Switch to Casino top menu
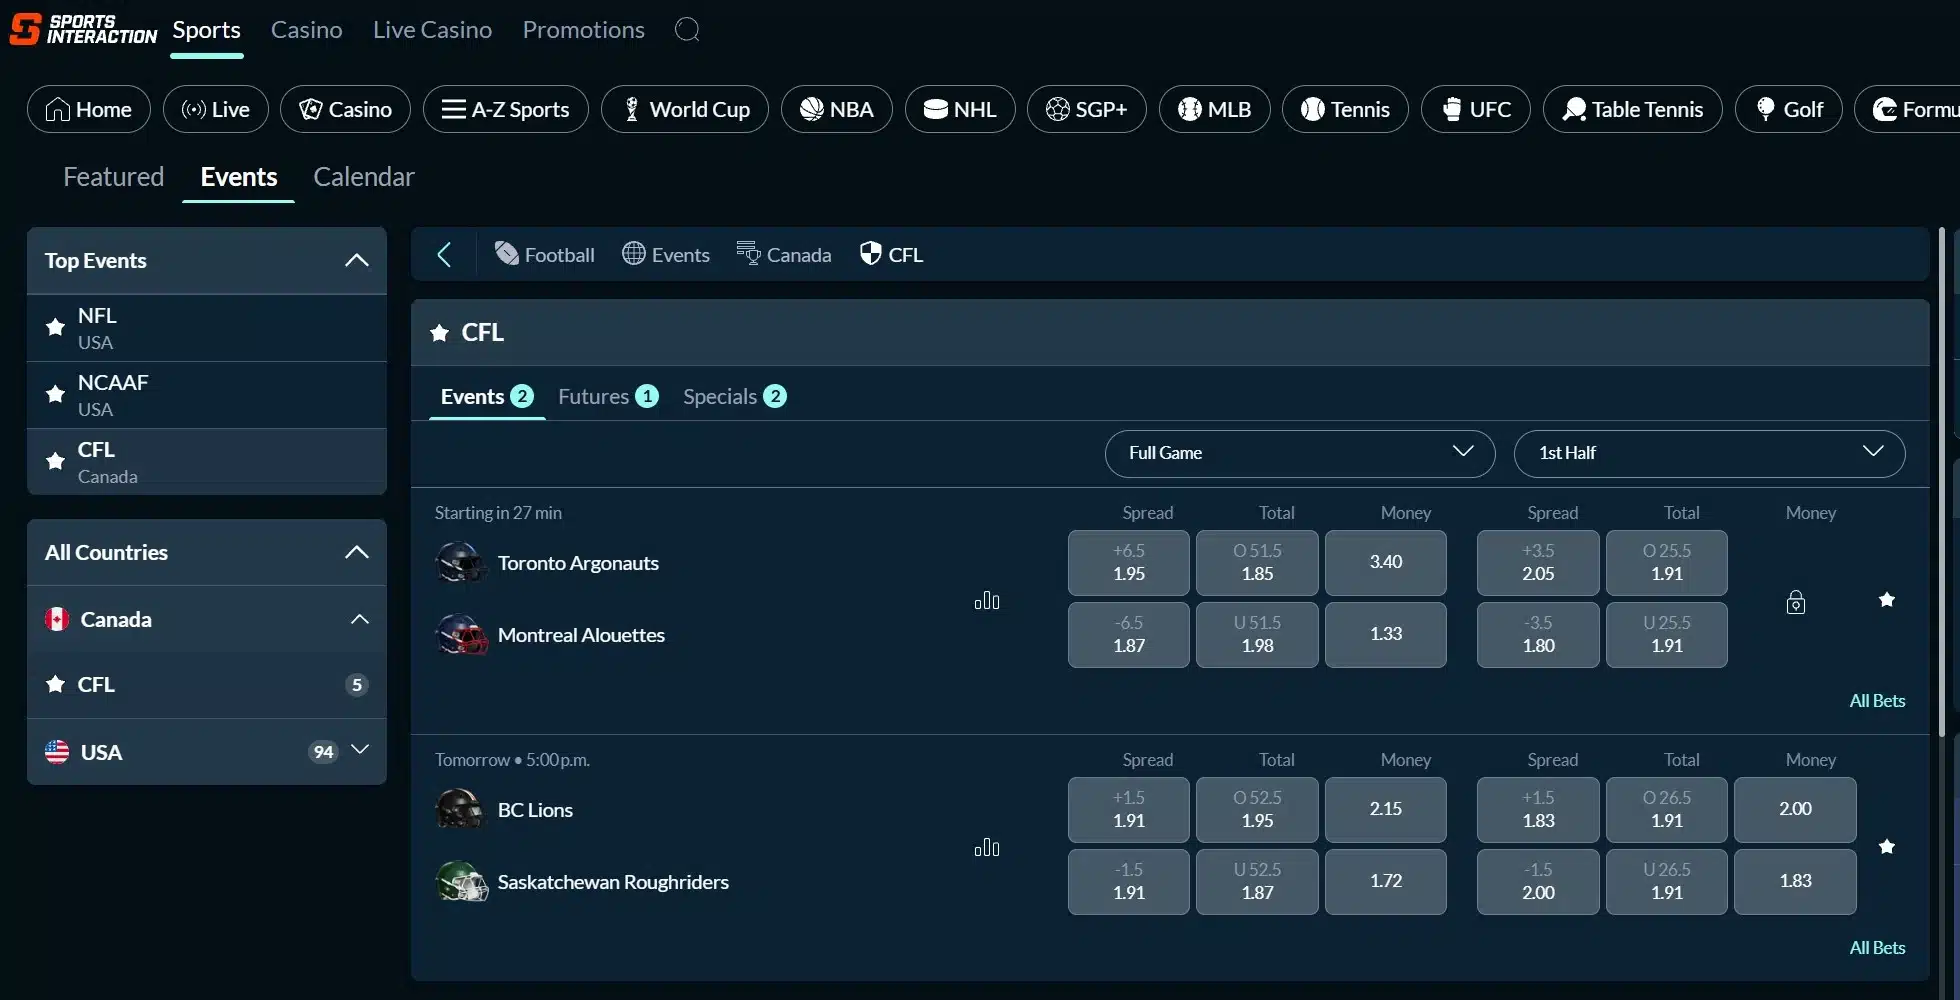 pos(307,30)
